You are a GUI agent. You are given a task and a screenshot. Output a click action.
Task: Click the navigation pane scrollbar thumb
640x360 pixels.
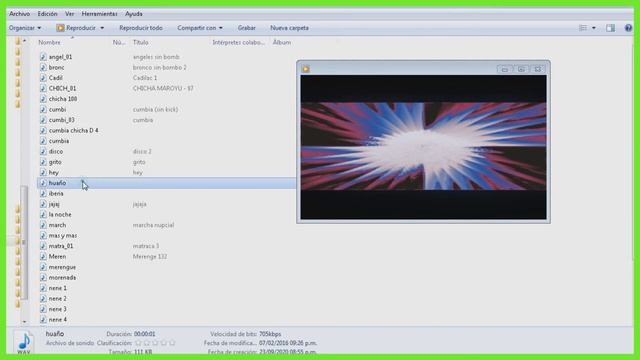pyautogui.click(x=24, y=242)
